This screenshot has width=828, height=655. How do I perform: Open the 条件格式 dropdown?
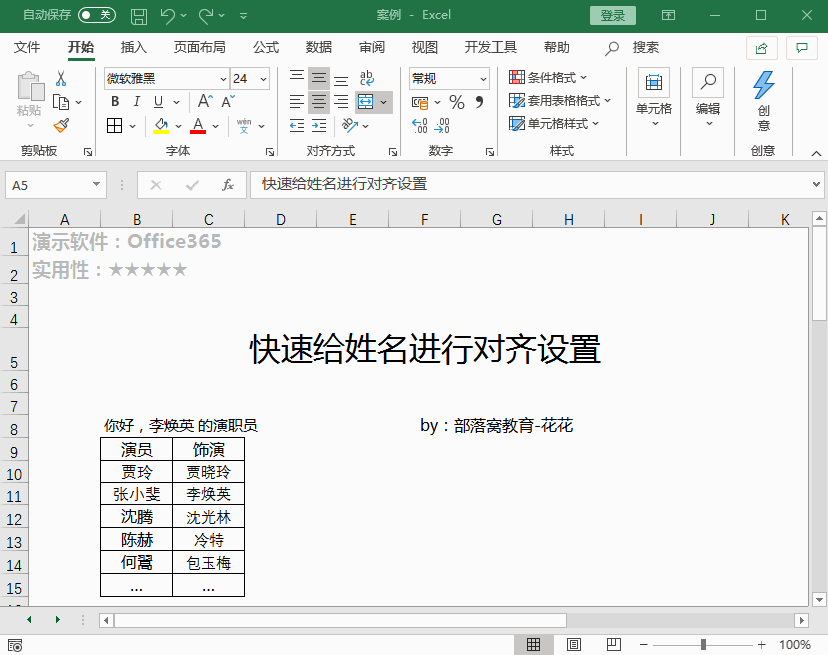click(548, 78)
